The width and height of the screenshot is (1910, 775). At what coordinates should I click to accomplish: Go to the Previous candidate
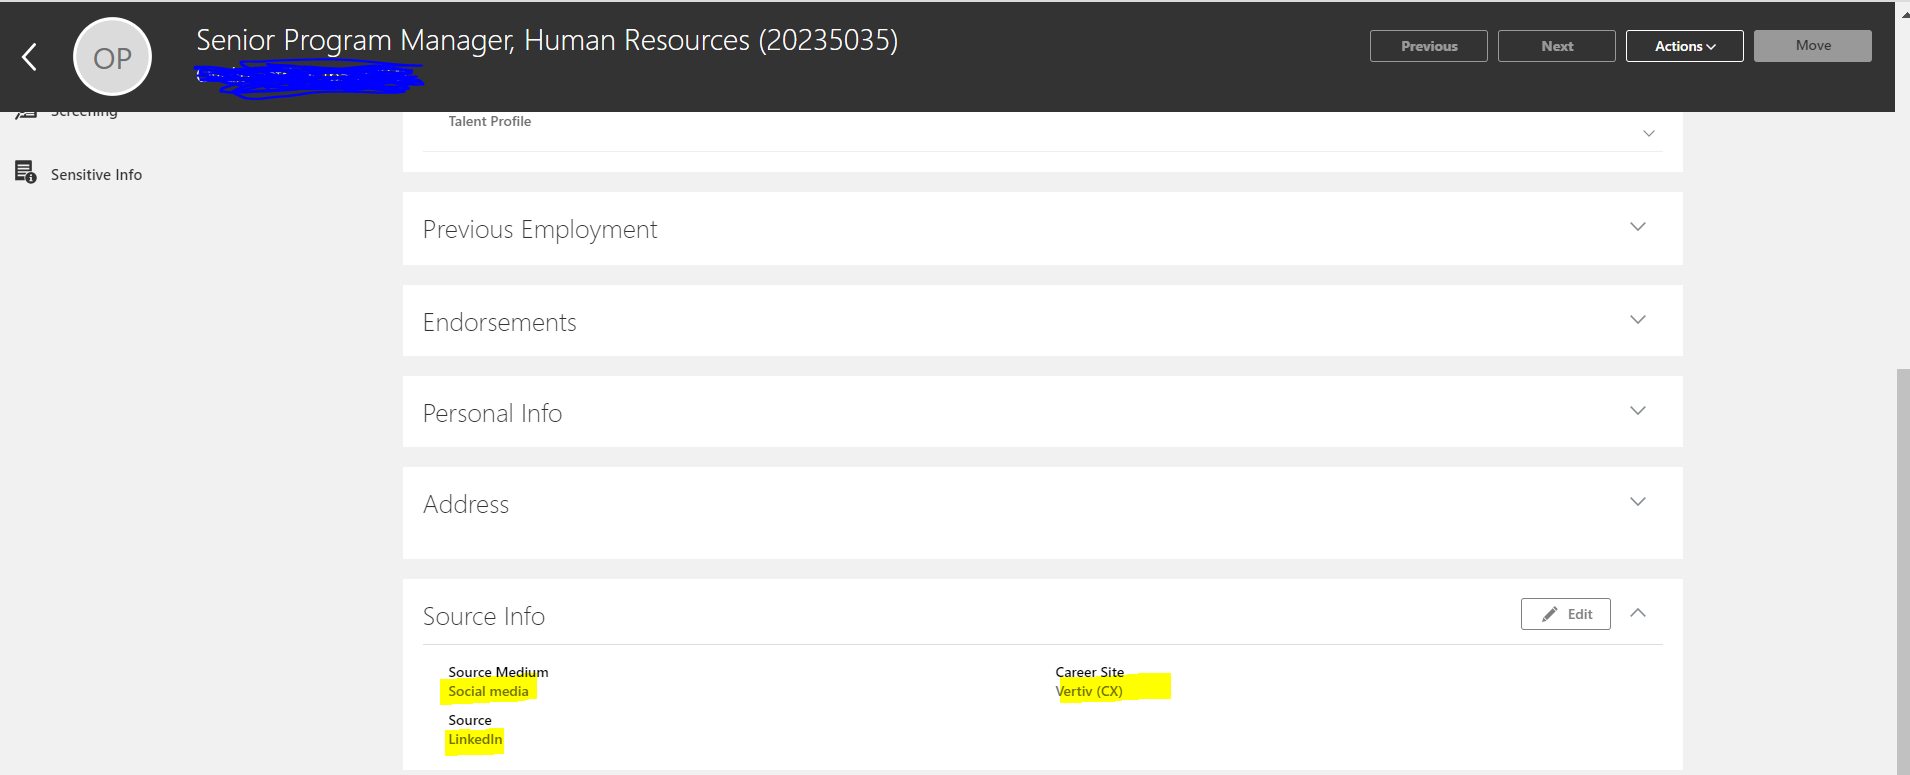click(1428, 46)
